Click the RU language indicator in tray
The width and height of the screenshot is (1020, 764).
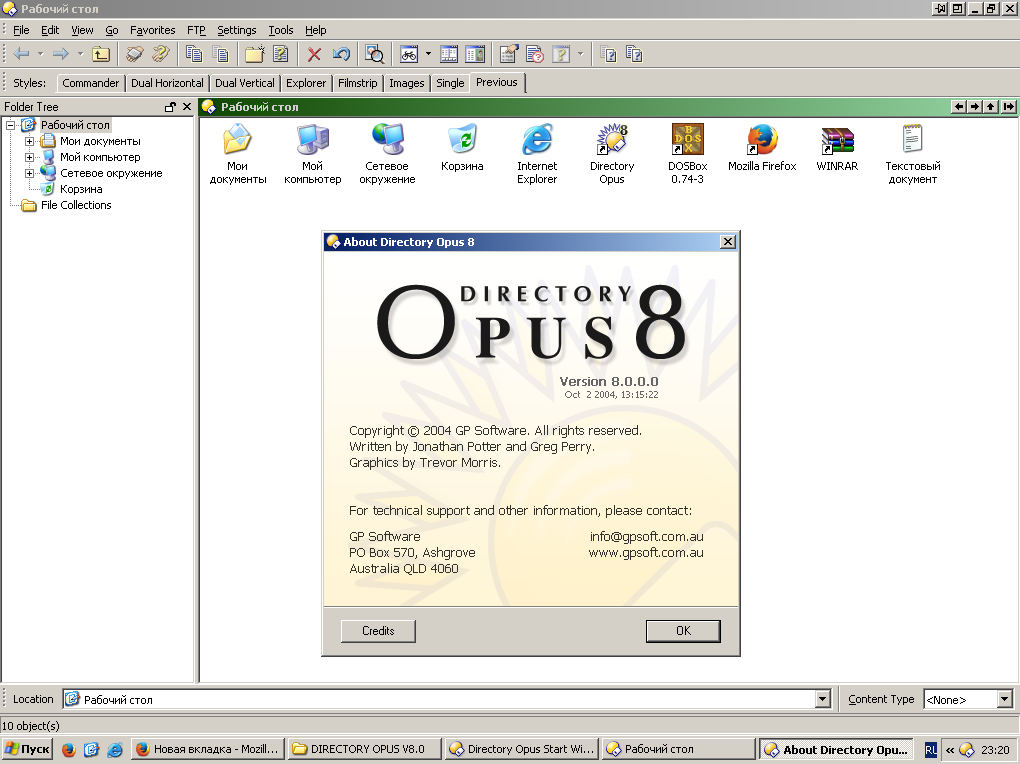pyautogui.click(x=931, y=750)
